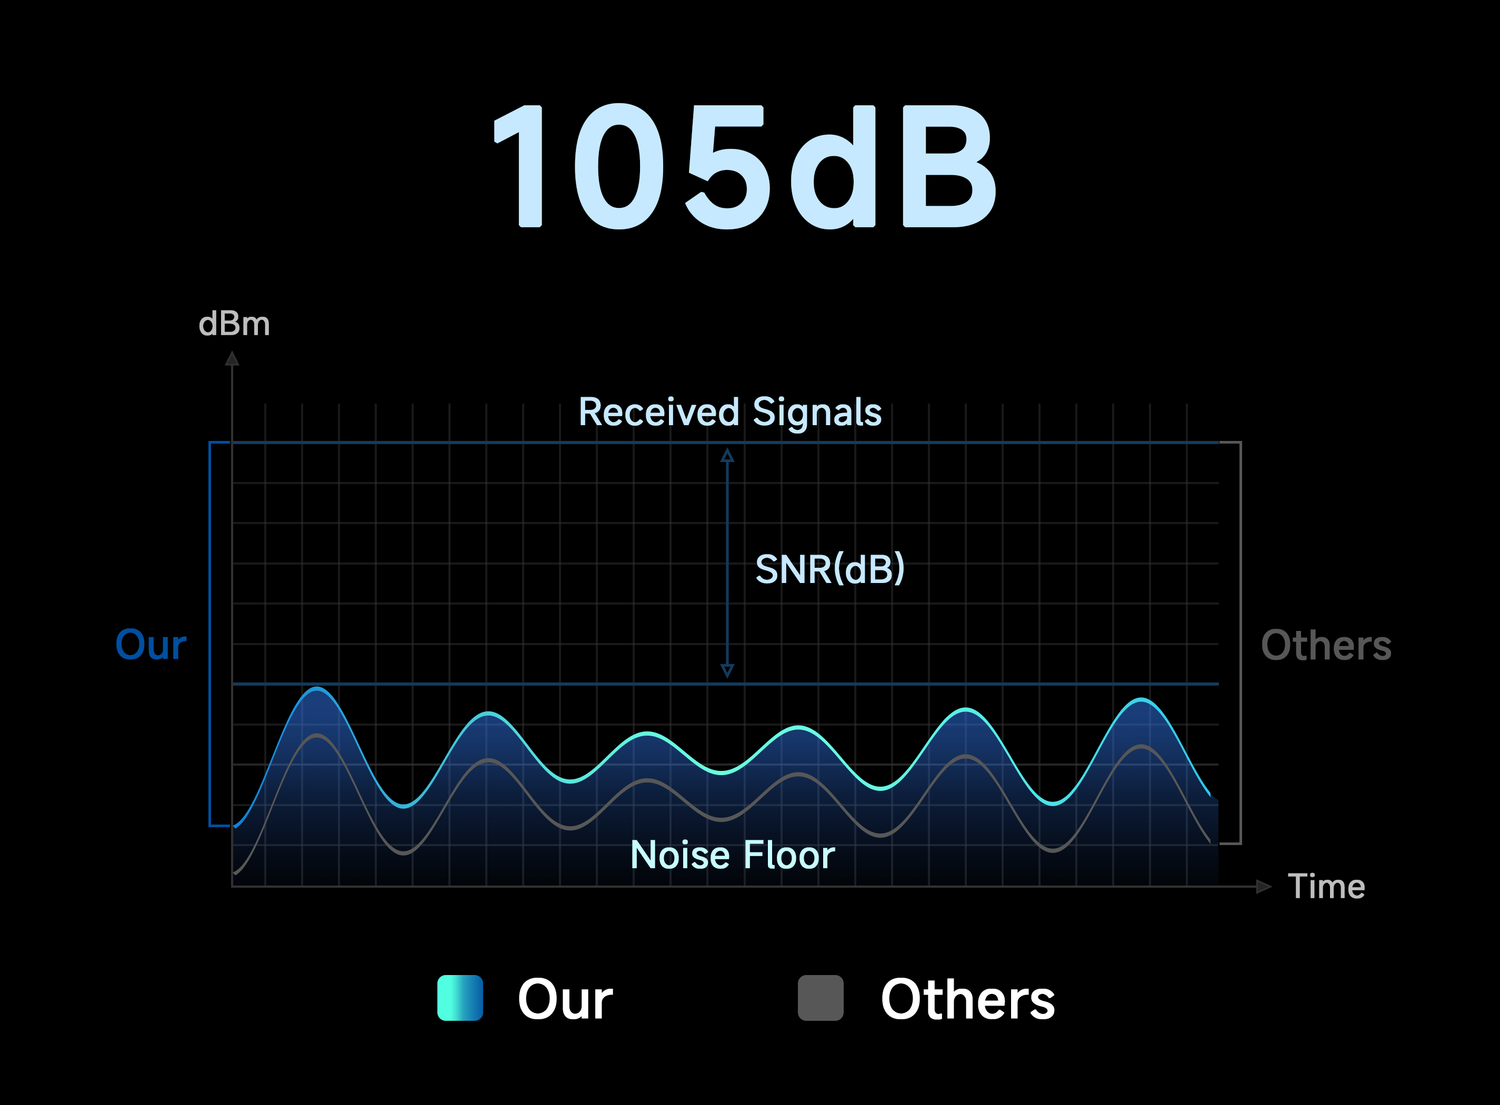
Task: Click the arrowhead ending the Time axis
Action: pos(1264,886)
